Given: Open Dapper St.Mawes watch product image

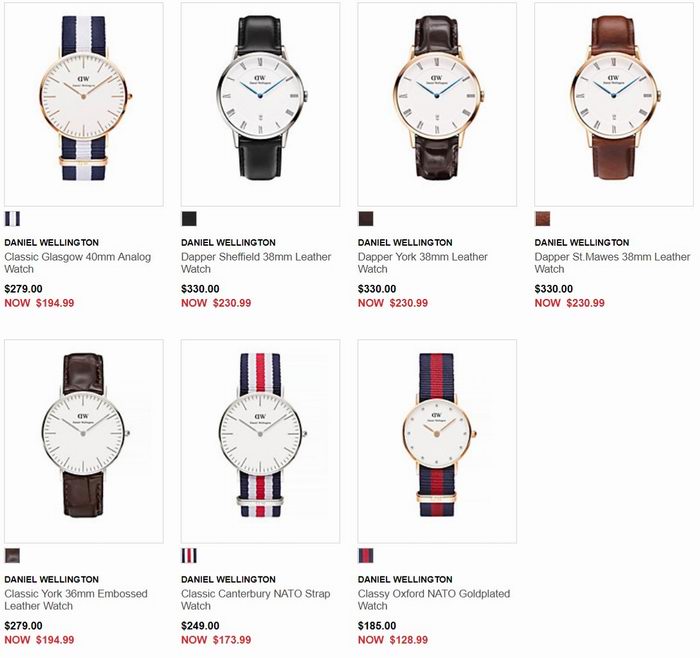Looking at the screenshot, I should [x=614, y=104].
